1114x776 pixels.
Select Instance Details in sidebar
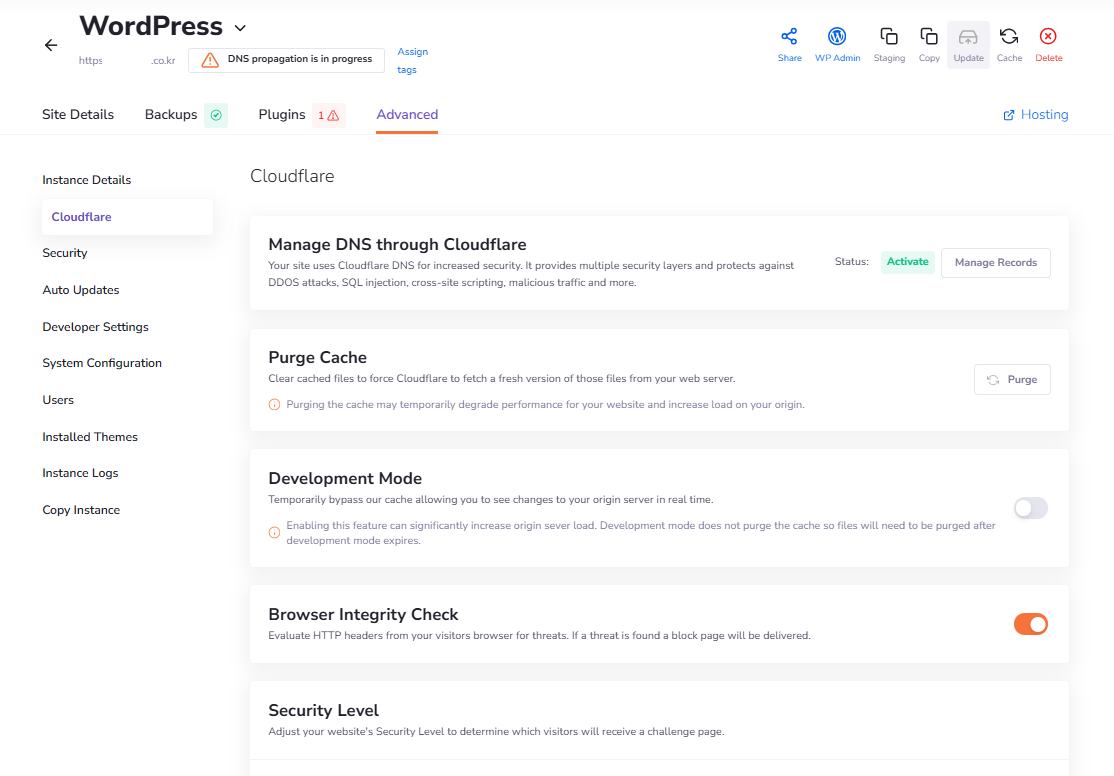87,180
